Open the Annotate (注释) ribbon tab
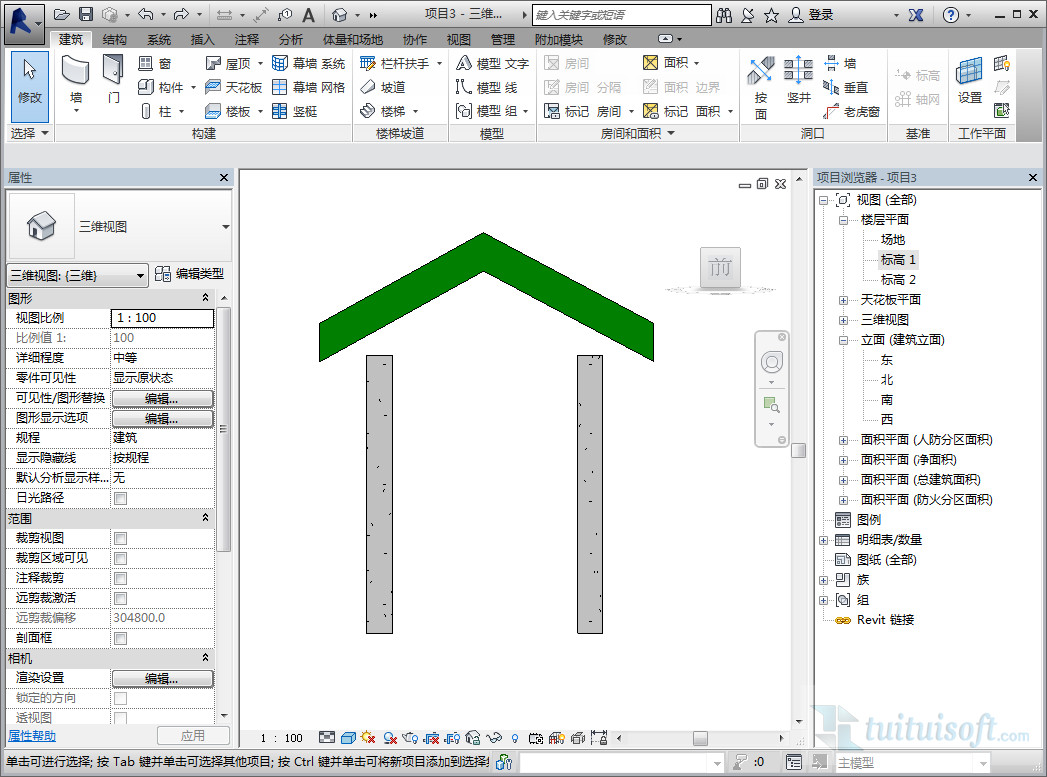 [246, 39]
